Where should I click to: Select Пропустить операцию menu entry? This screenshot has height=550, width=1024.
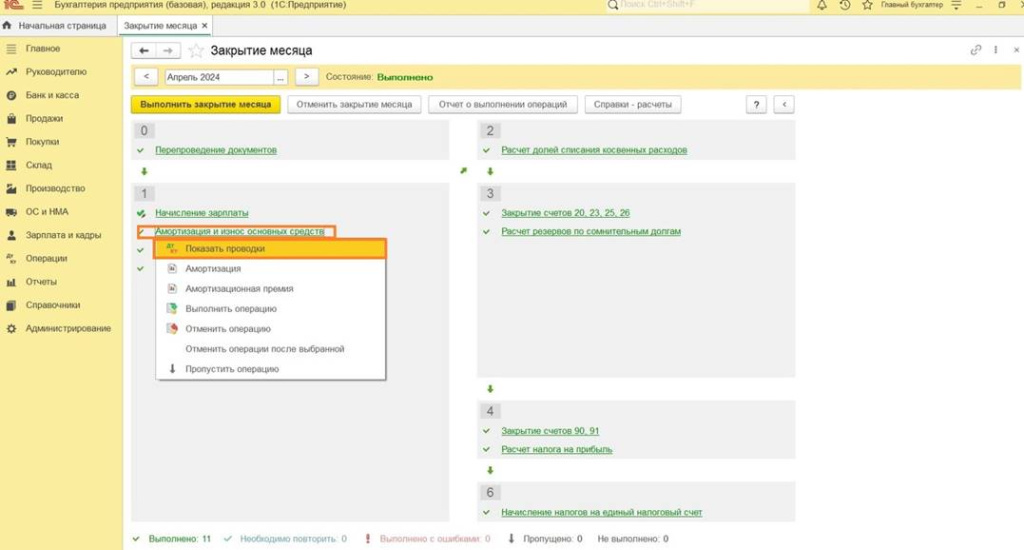tap(232, 369)
